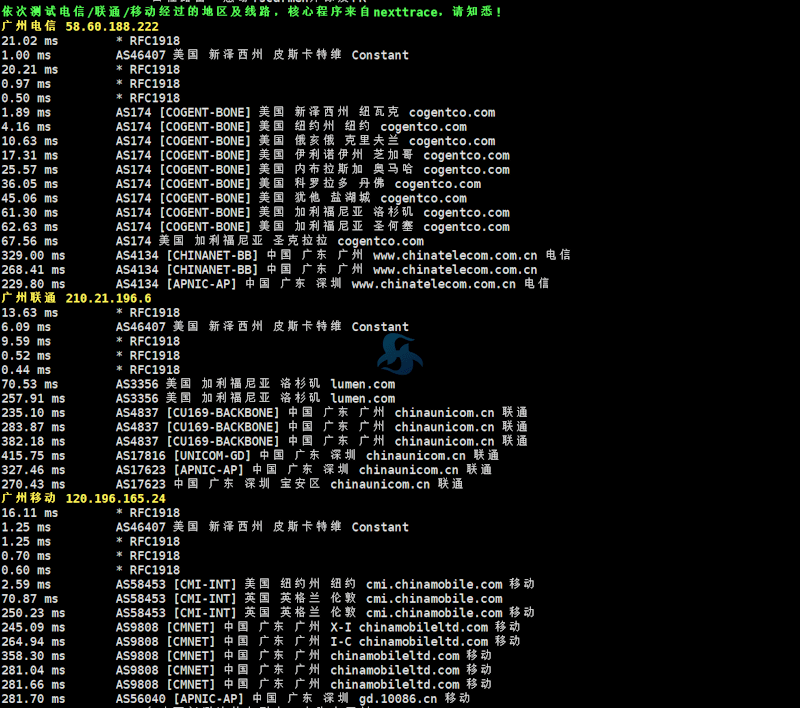The image size is (800, 708).
Task: Click '宝安区' in the 270.43 ms row
Action: point(300,484)
